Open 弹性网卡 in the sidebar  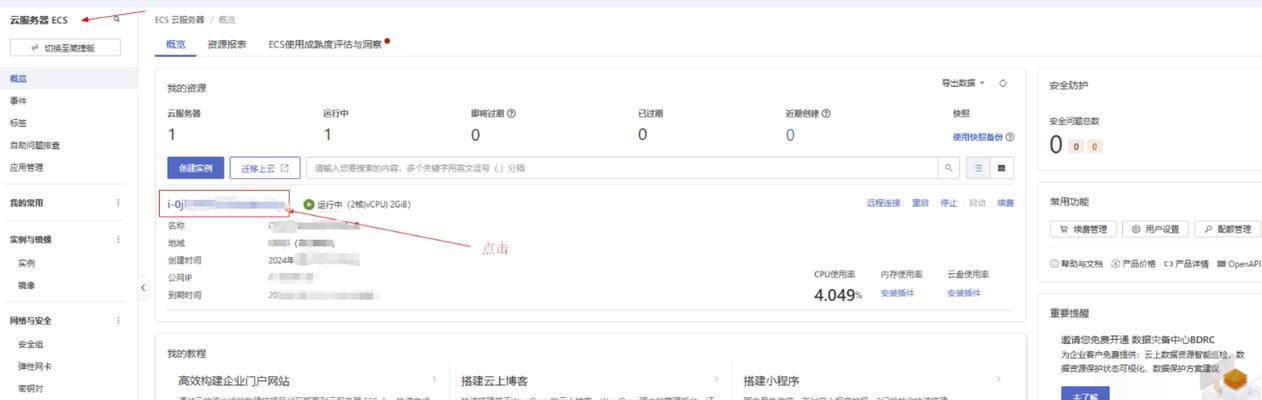(x=35, y=366)
